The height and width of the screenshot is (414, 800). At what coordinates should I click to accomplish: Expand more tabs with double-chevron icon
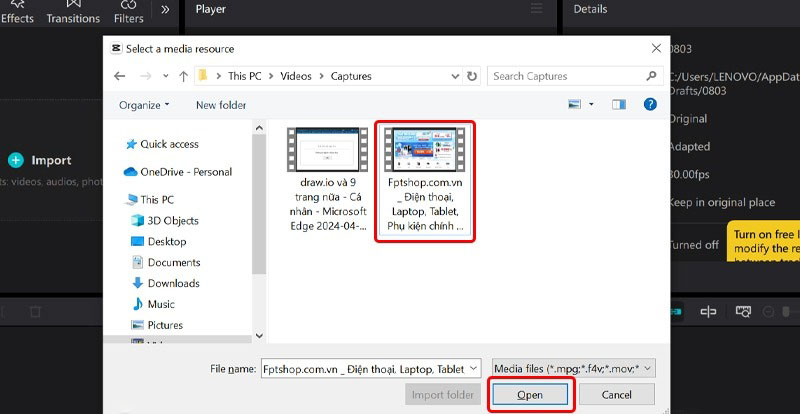click(x=165, y=9)
